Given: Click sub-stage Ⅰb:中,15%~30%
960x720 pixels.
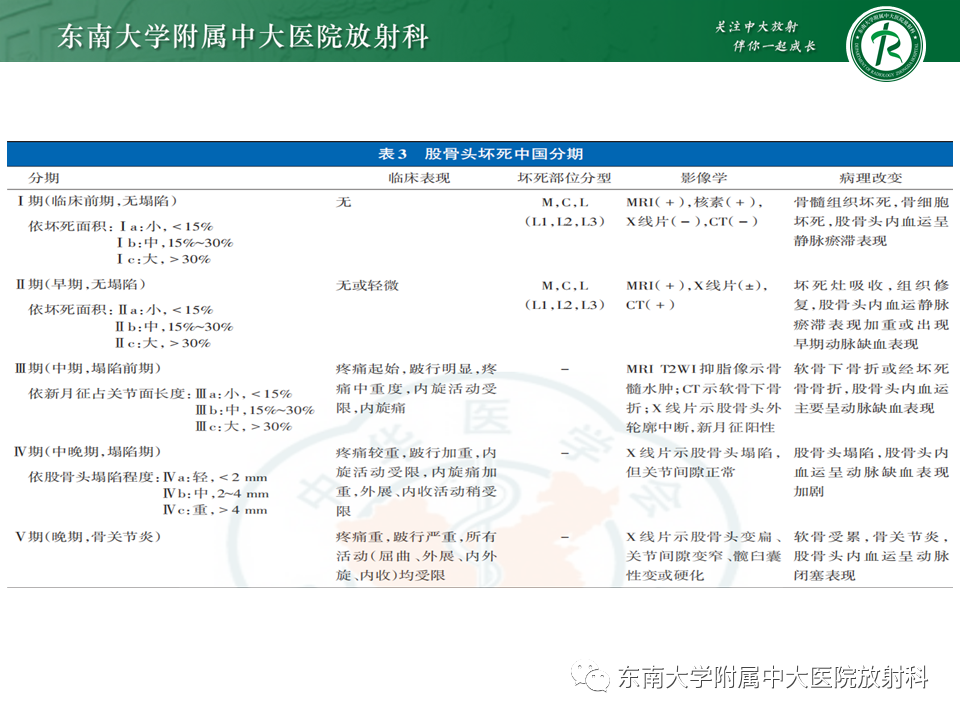Looking at the screenshot, I should pos(174,243).
